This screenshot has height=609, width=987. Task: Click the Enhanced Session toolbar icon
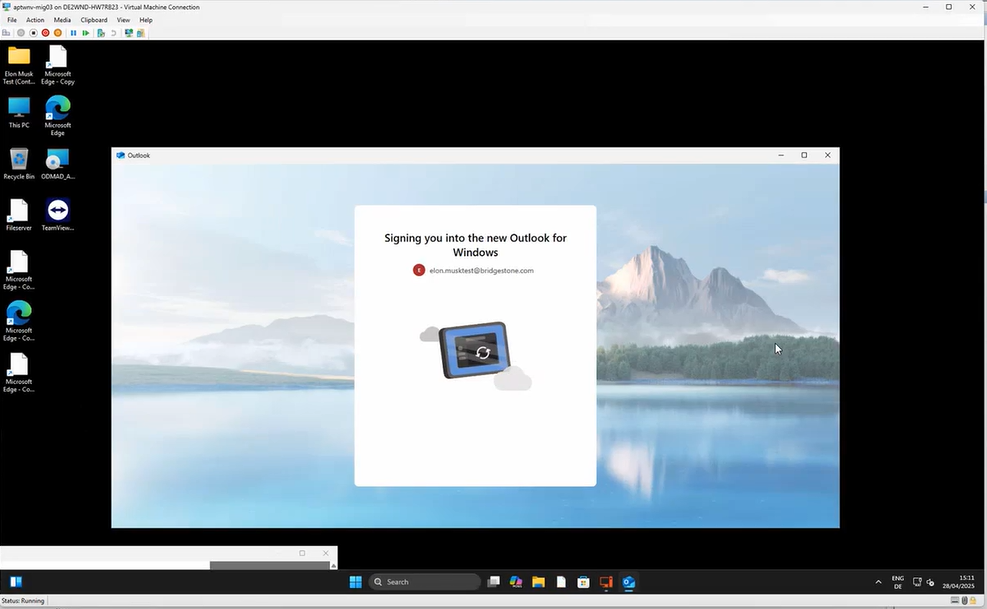click(129, 33)
